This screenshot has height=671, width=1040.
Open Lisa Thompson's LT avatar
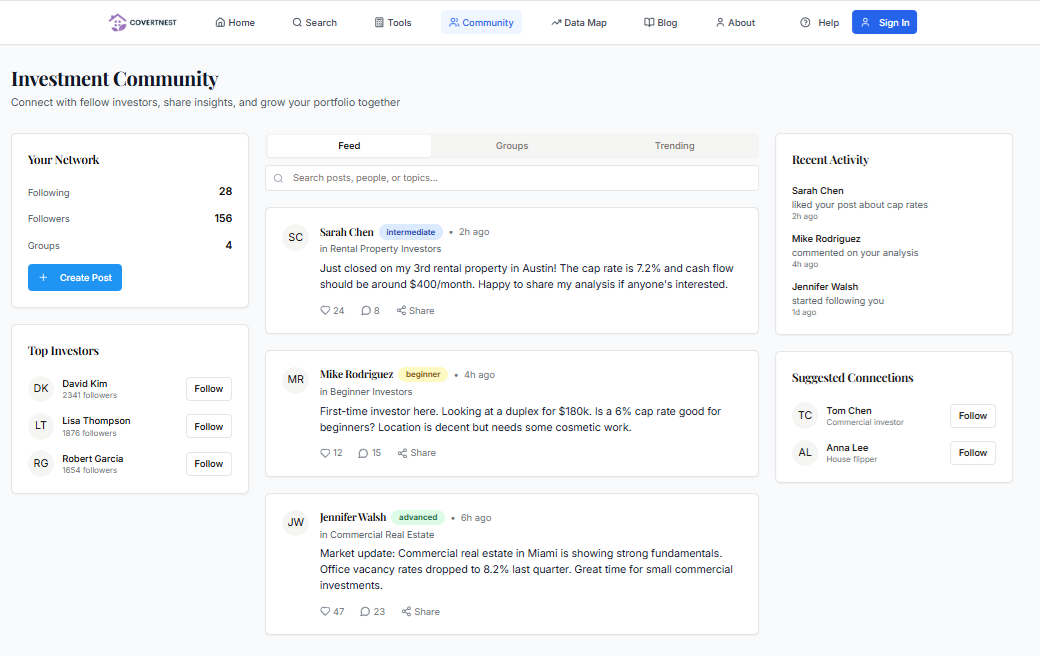pos(41,426)
